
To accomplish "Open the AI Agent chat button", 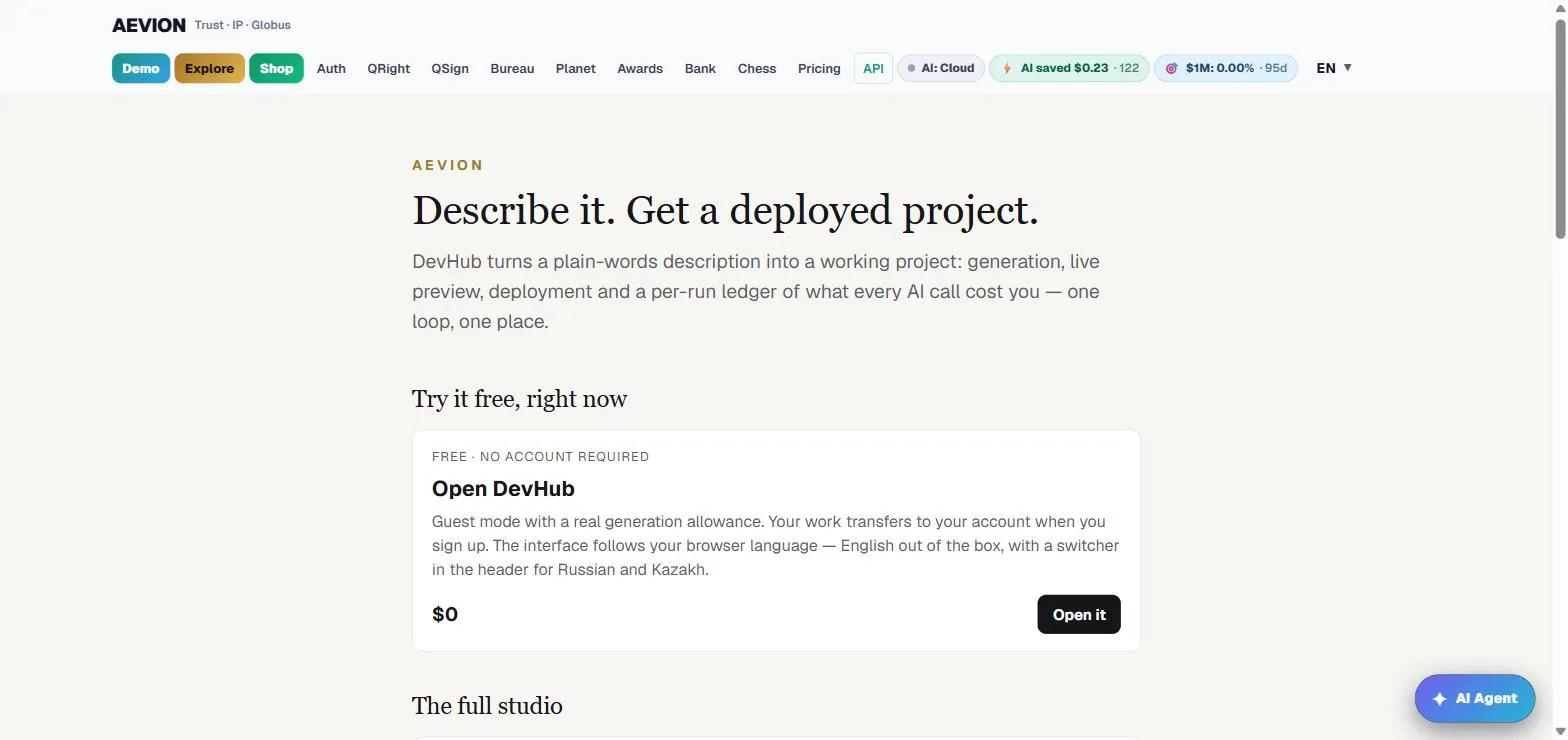I will 1475,698.
